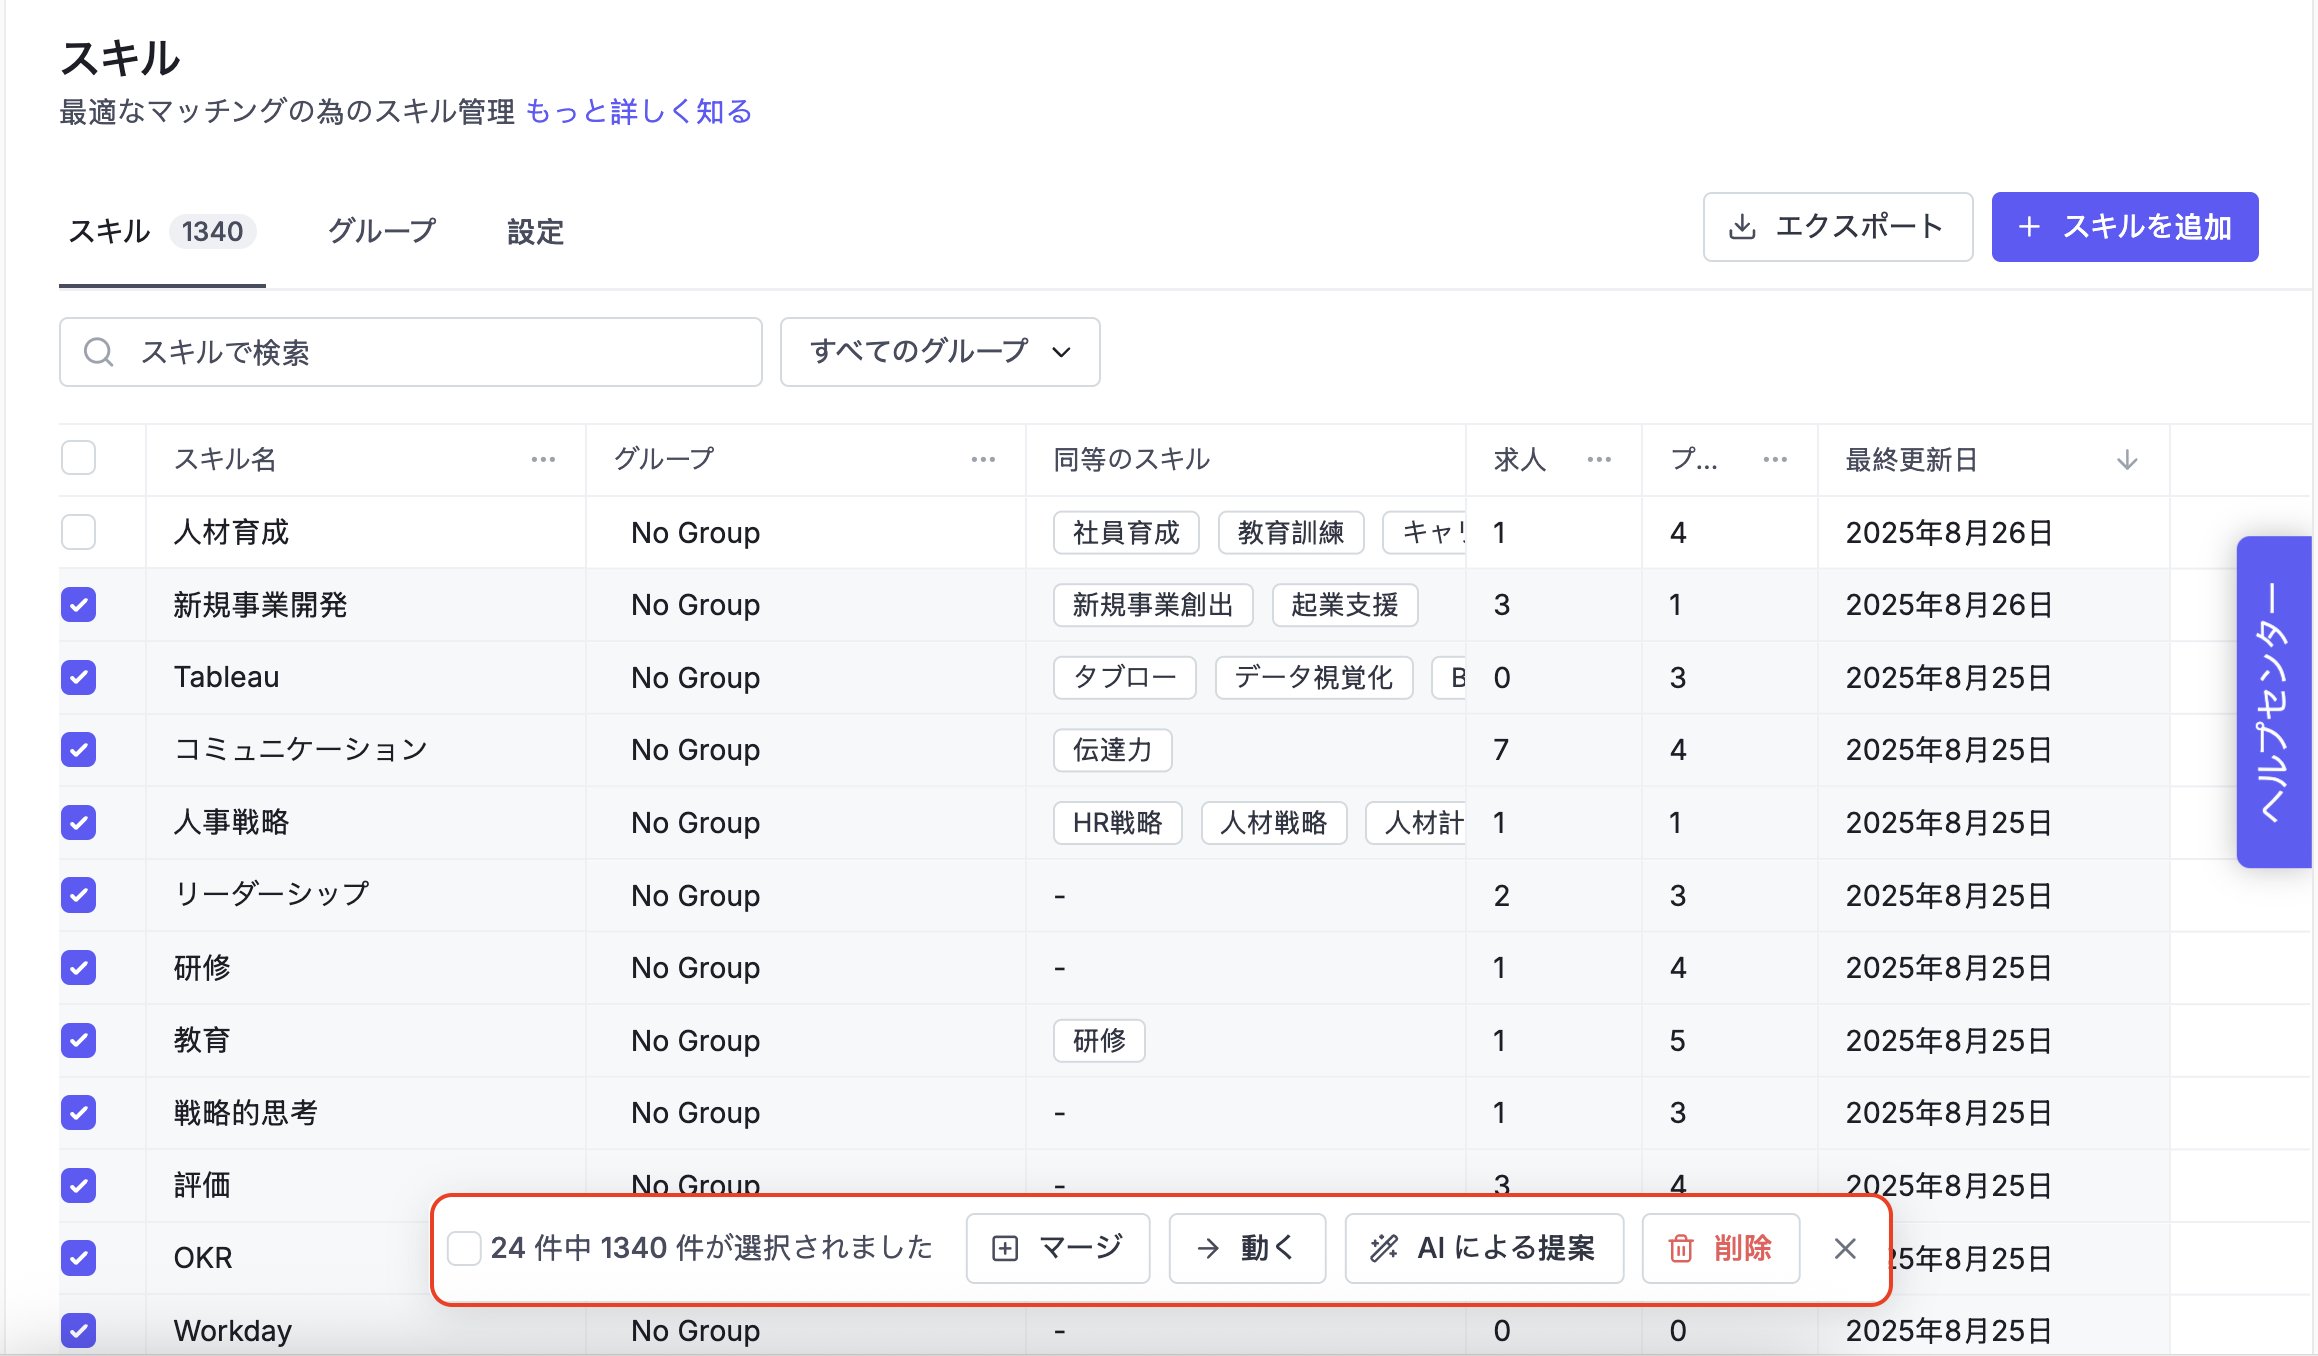The width and height of the screenshot is (2318, 1356).
Task: Open the スキル名 column options (three dots)
Action: [543, 460]
